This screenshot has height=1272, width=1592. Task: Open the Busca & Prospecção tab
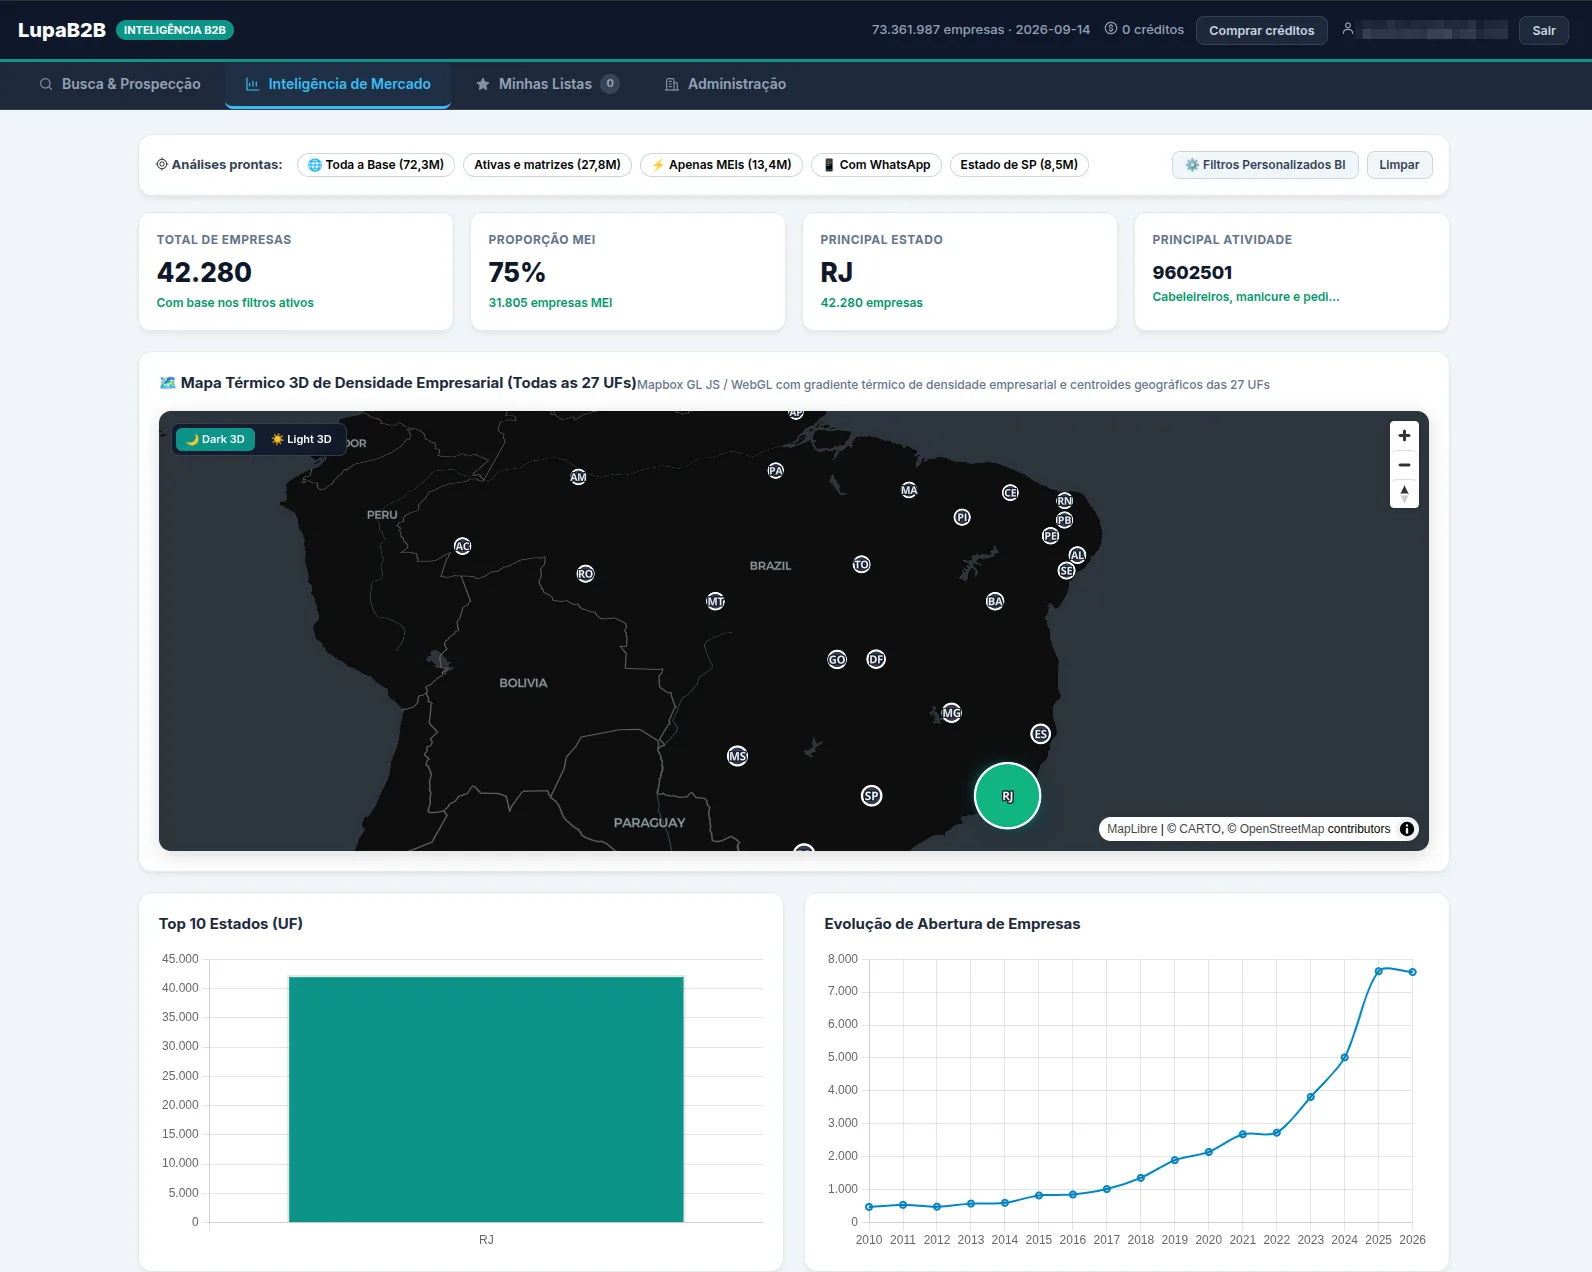pos(120,84)
